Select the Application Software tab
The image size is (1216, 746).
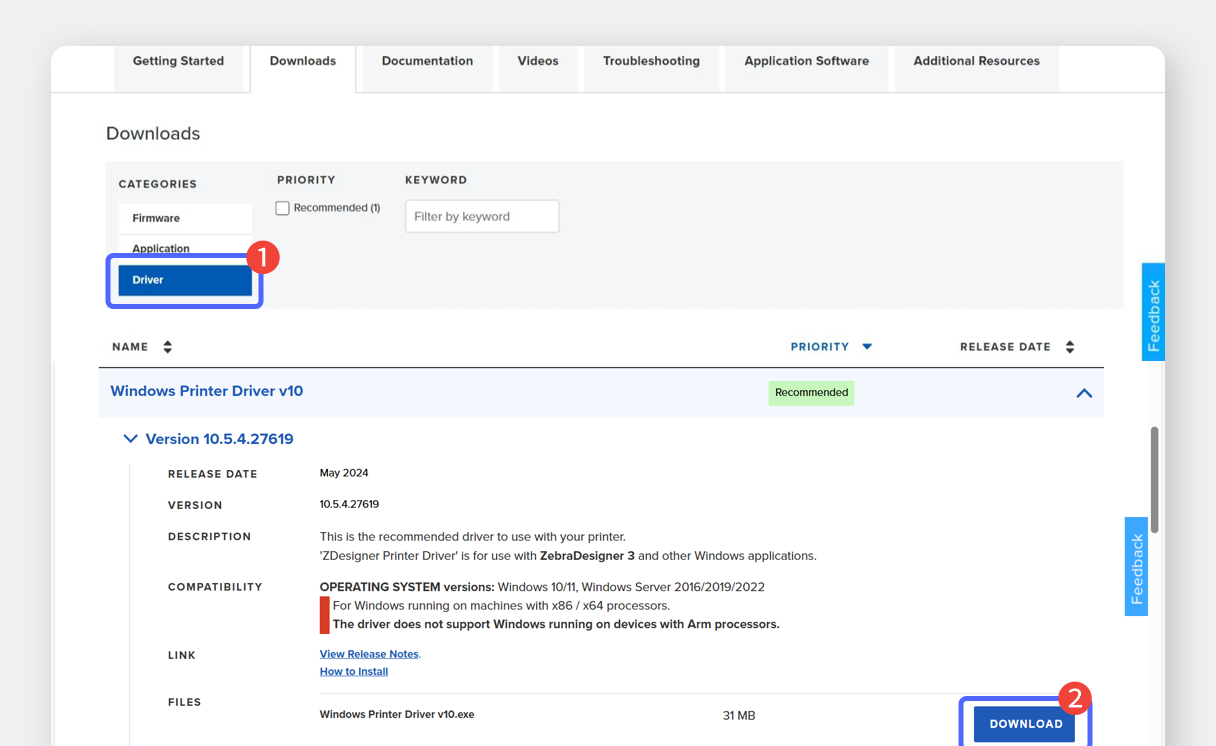806,61
